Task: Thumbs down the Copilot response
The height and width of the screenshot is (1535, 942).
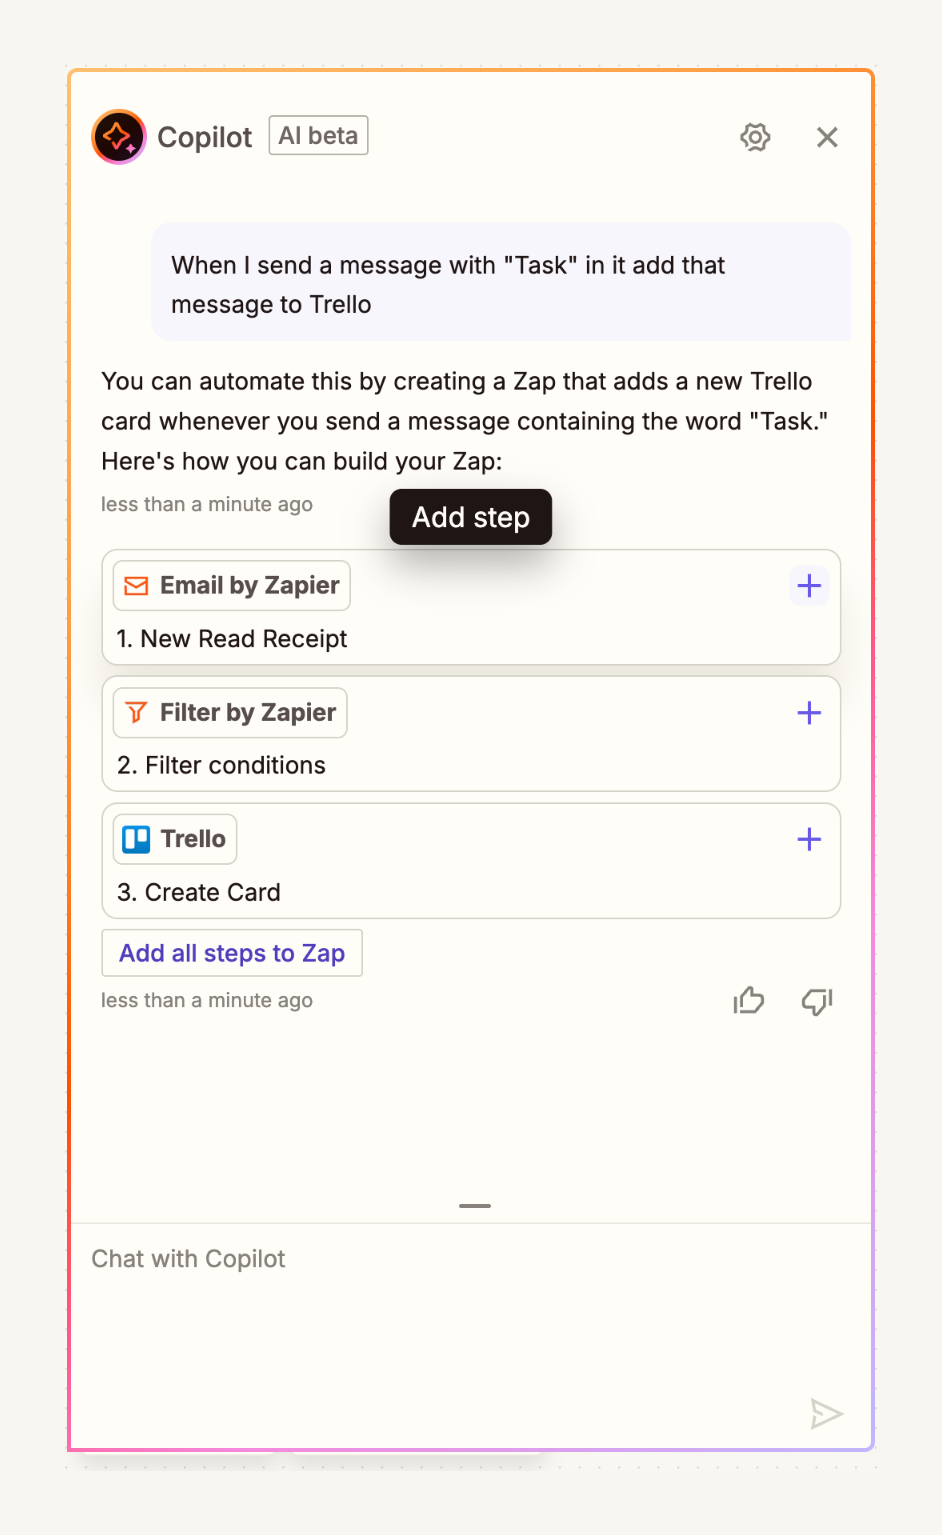Action: pos(816,1000)
